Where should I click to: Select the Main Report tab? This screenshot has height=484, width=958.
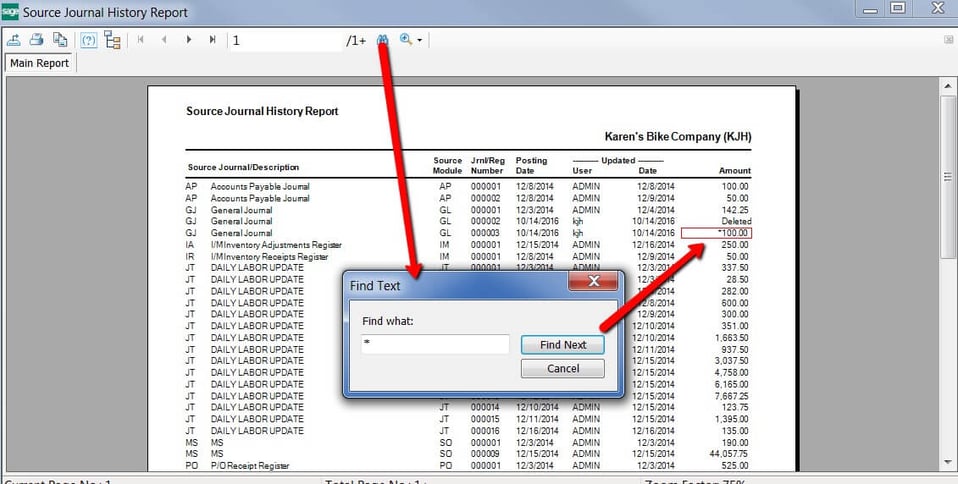pos(40,63)
